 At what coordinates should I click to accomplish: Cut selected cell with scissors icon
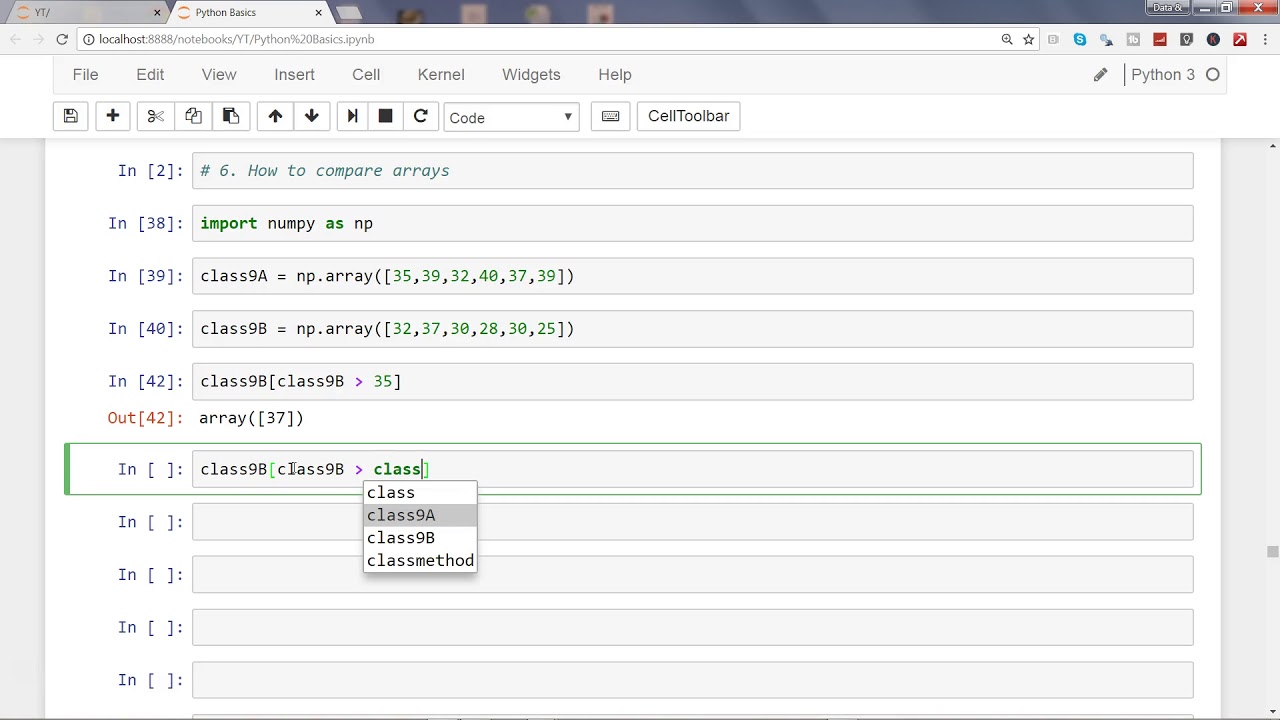[155, 116]
